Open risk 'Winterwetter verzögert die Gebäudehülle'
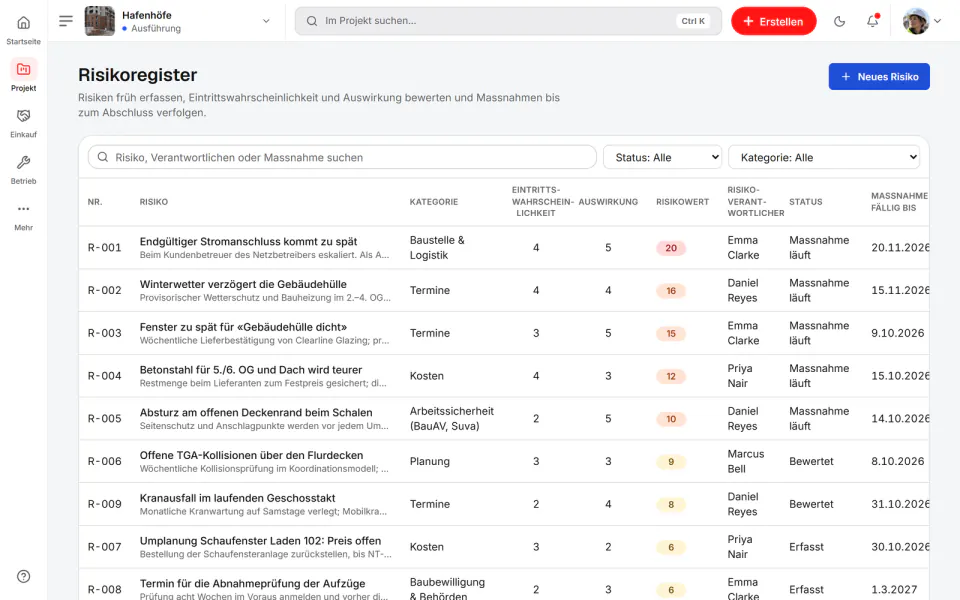 coord(243,284)
